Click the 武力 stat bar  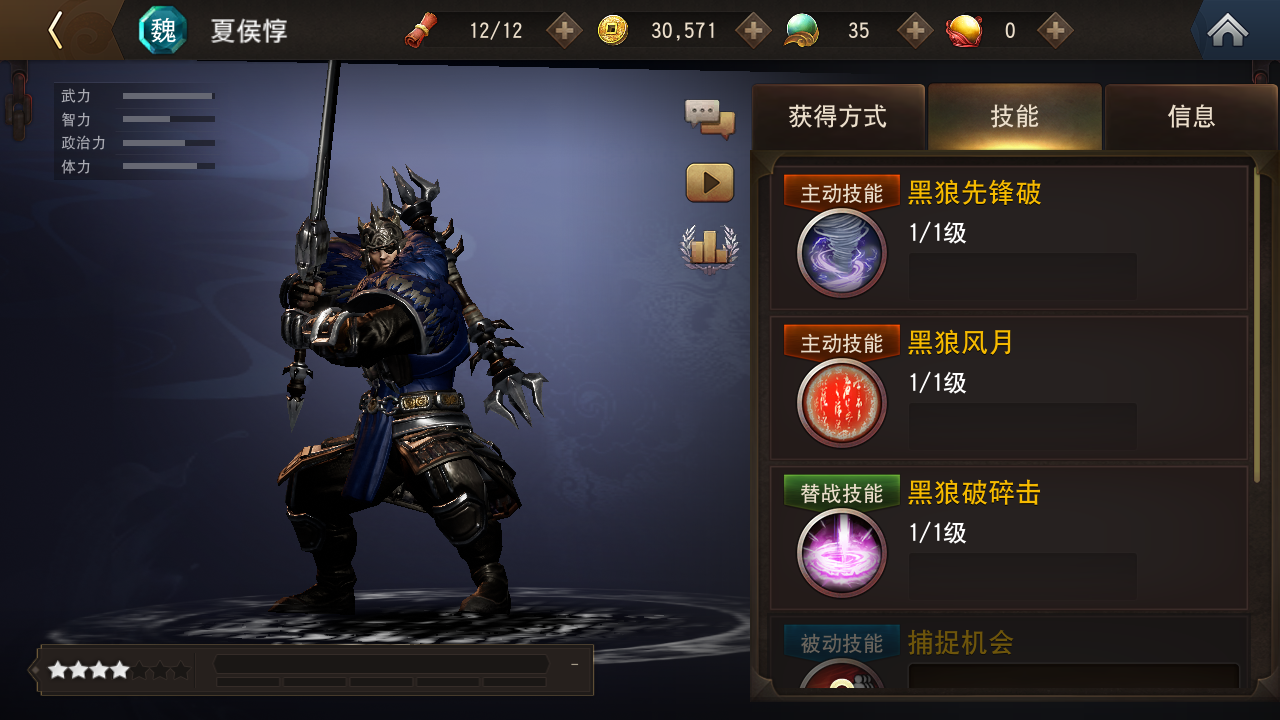pos(168,96)
